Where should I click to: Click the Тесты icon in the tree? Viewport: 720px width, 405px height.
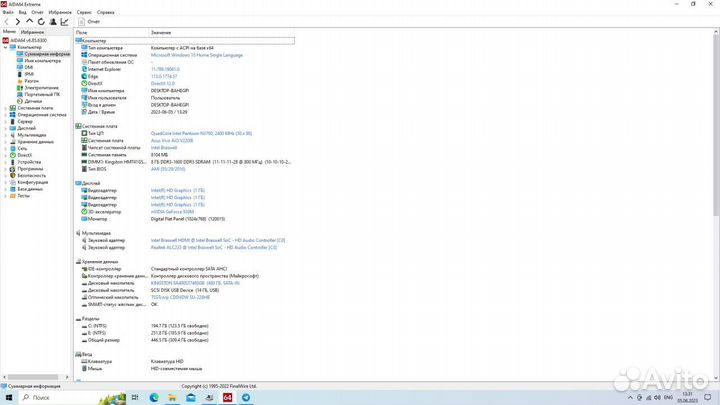click(12, 196)
